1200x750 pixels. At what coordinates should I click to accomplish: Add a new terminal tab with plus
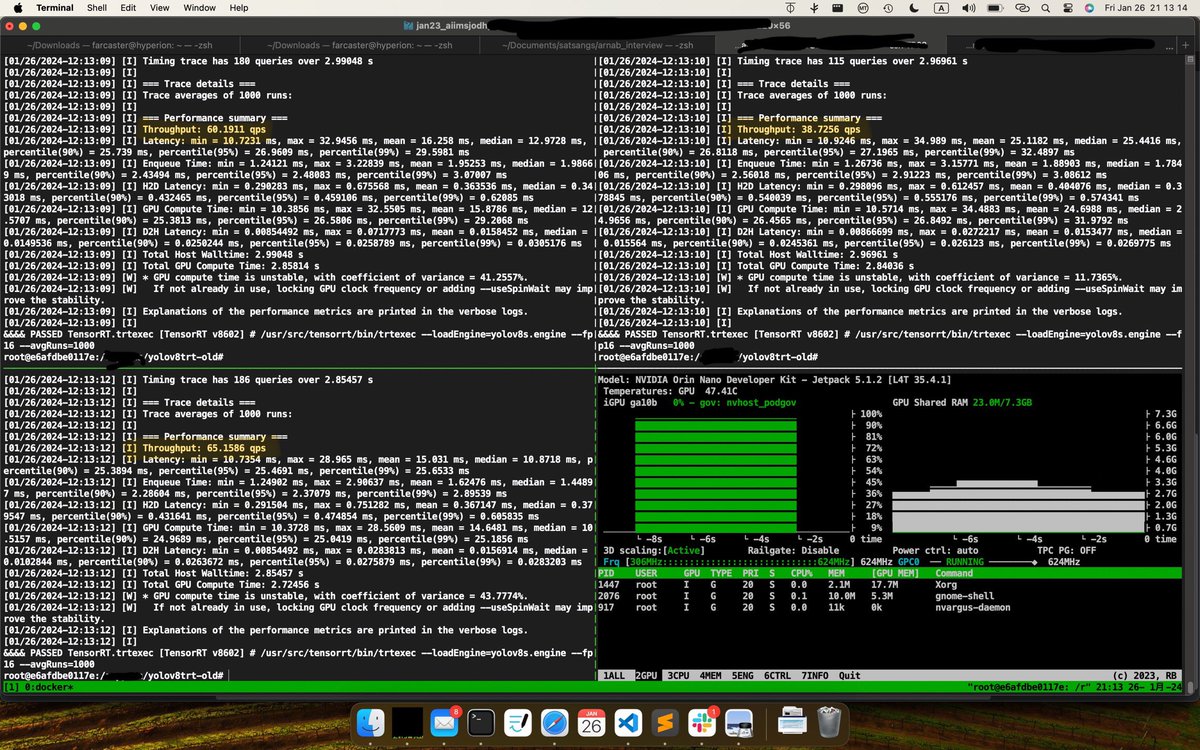pyautogui.click(x=1187, y=44)
